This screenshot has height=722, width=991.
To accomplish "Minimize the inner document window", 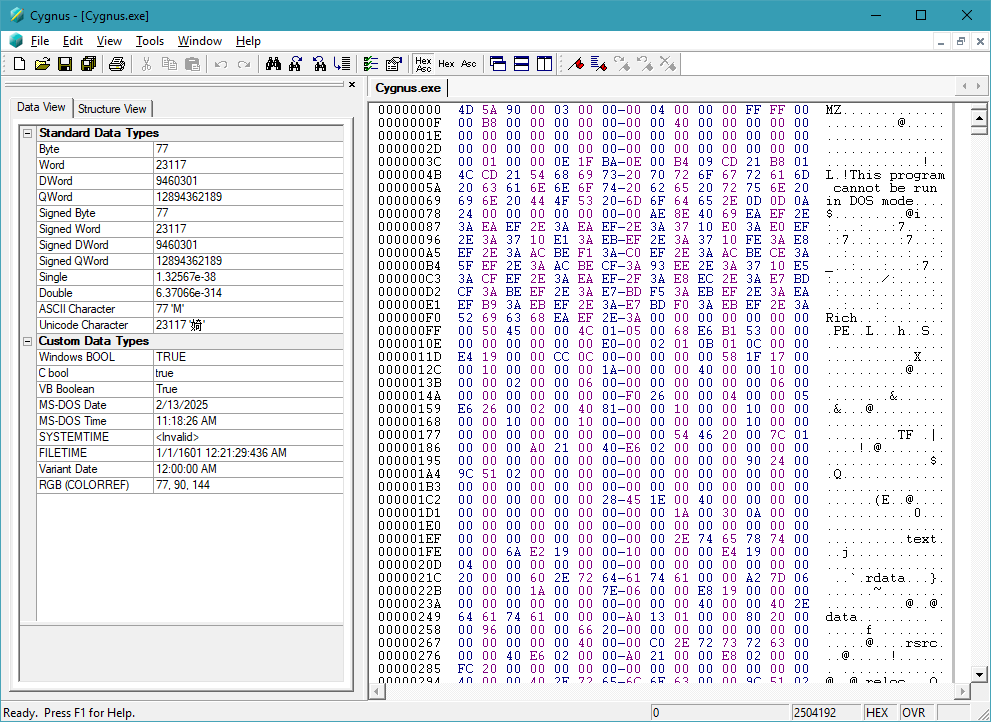I will click(x=941, y=42).
